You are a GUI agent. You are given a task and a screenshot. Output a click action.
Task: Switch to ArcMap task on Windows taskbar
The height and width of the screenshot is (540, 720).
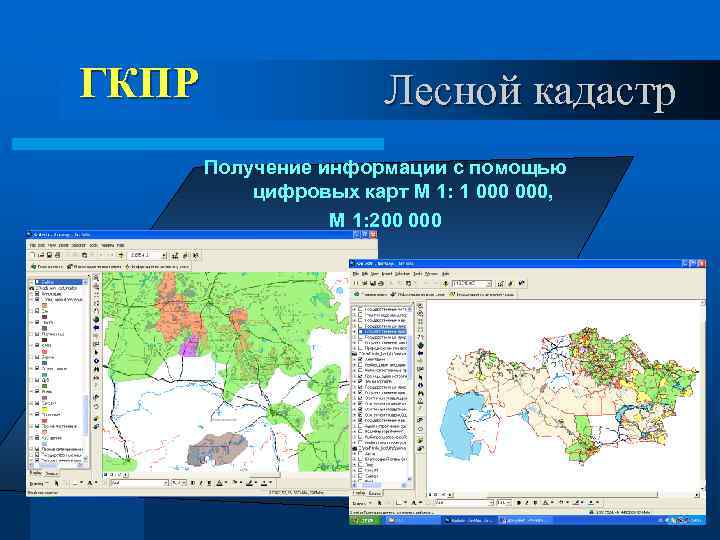tap(470, 520)
